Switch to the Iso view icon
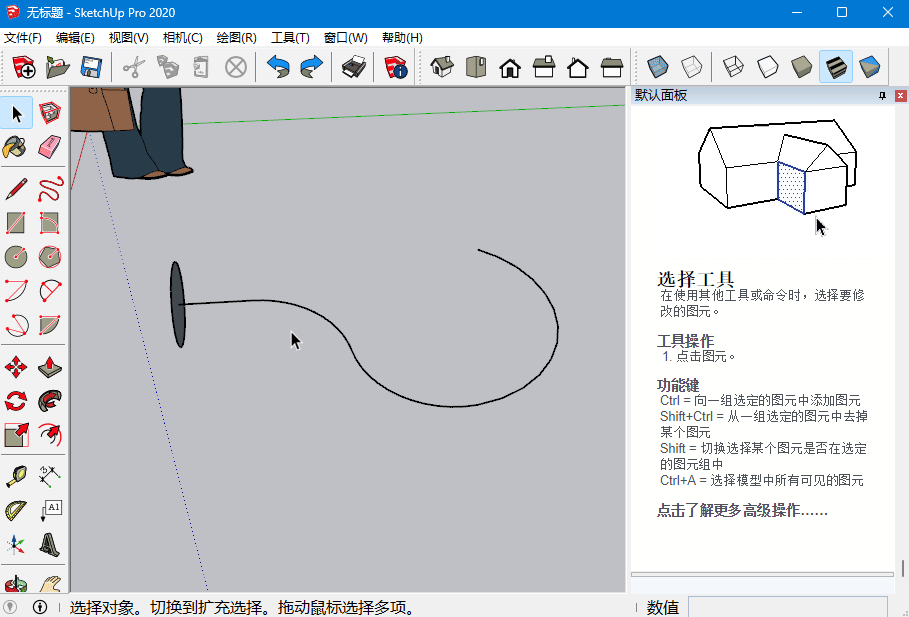 click(x=442, y=67)
